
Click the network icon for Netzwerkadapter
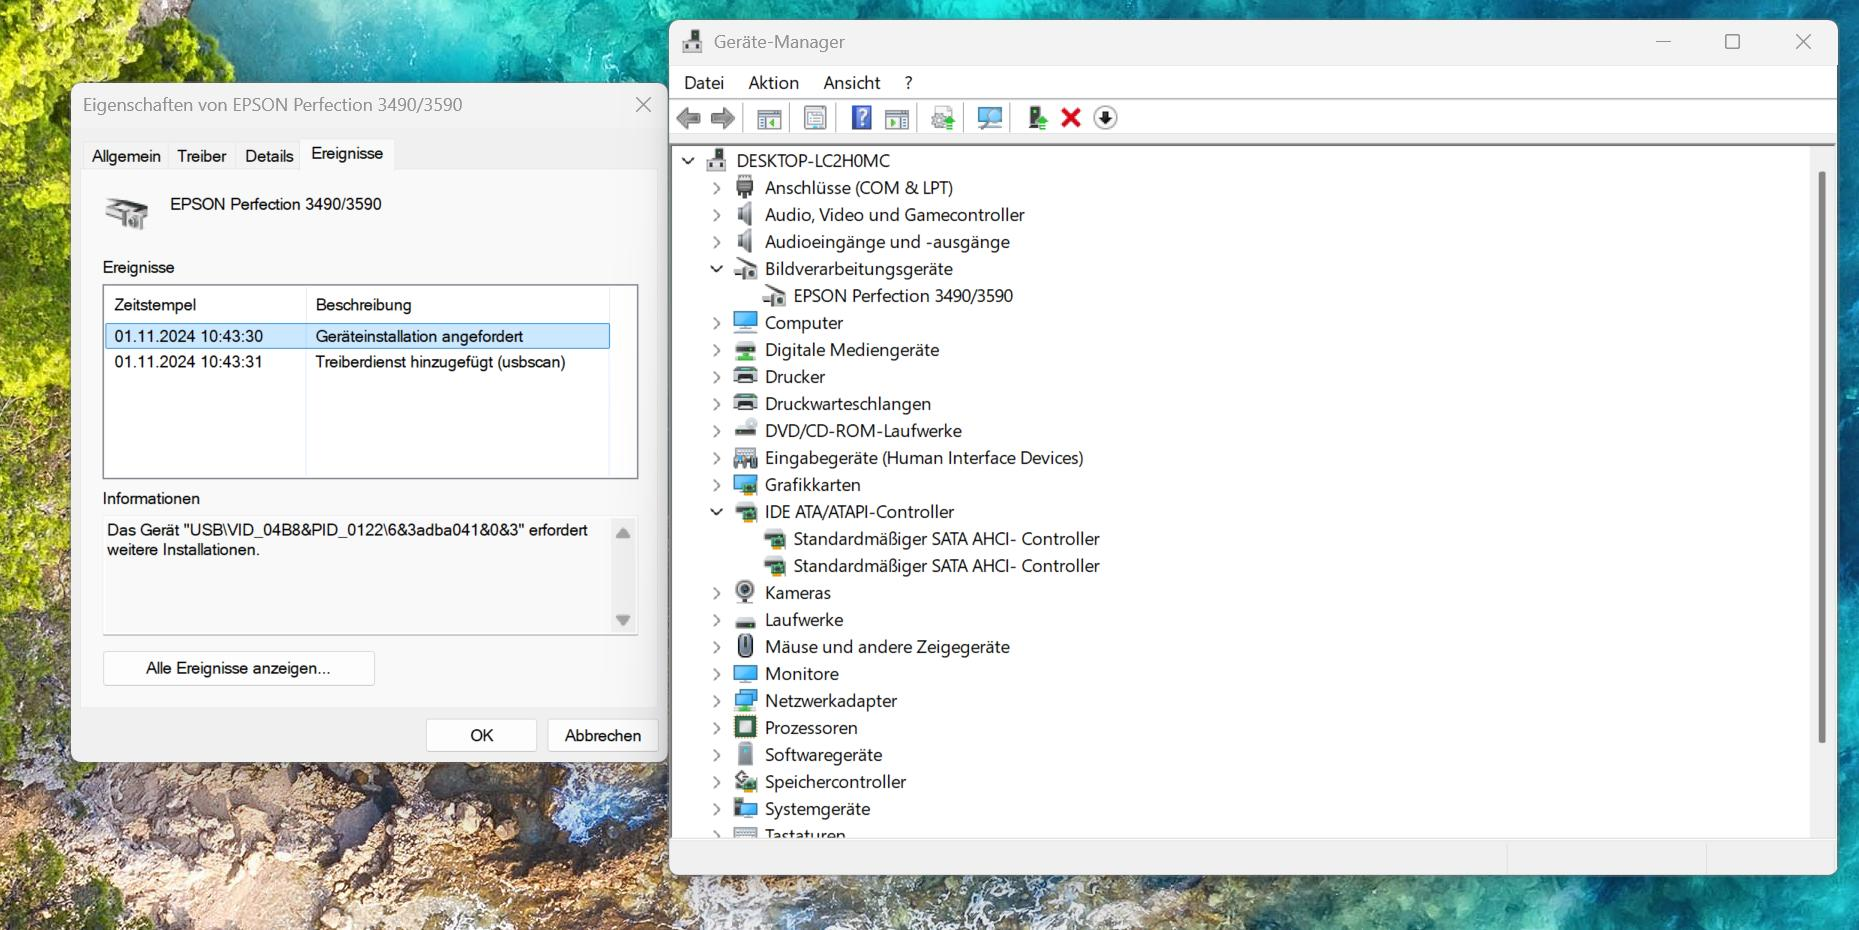click(745, 700)
